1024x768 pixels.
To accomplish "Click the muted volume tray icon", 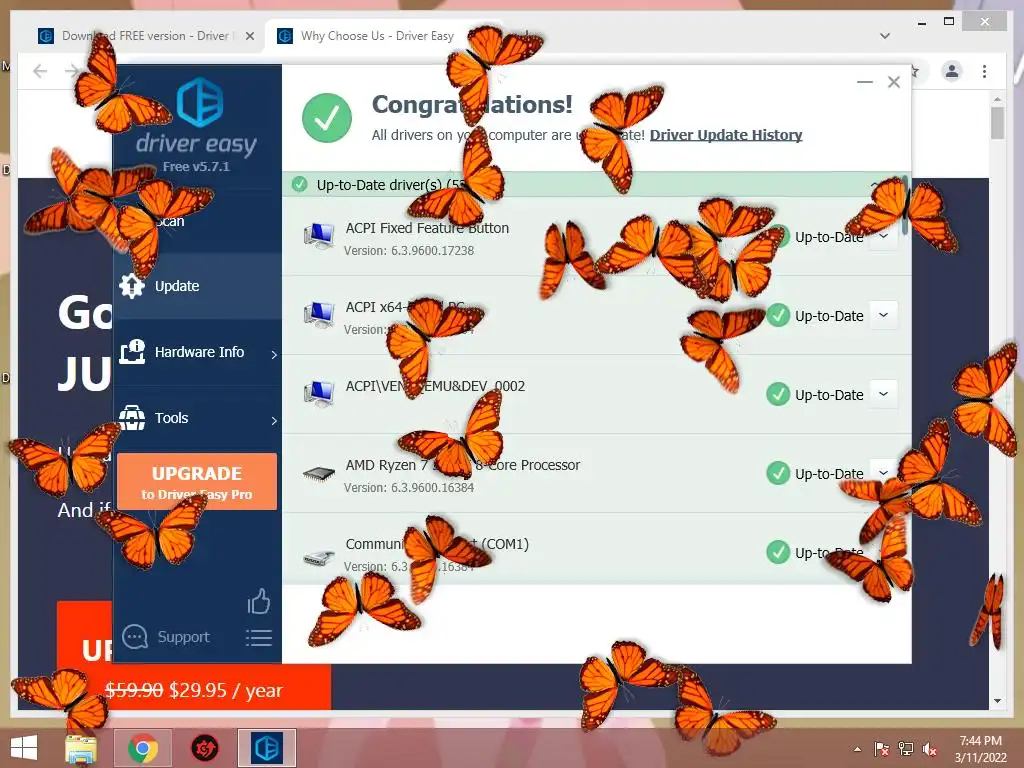I will (930, 749).
